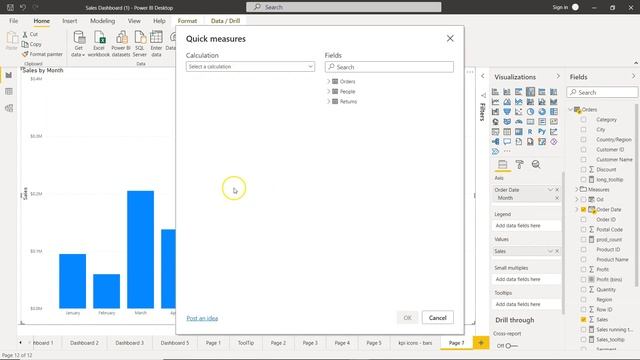Viewport: 640px width, 360px height.
Task: Get more visuals via ellipsis icon
Action: click(507, 151)
